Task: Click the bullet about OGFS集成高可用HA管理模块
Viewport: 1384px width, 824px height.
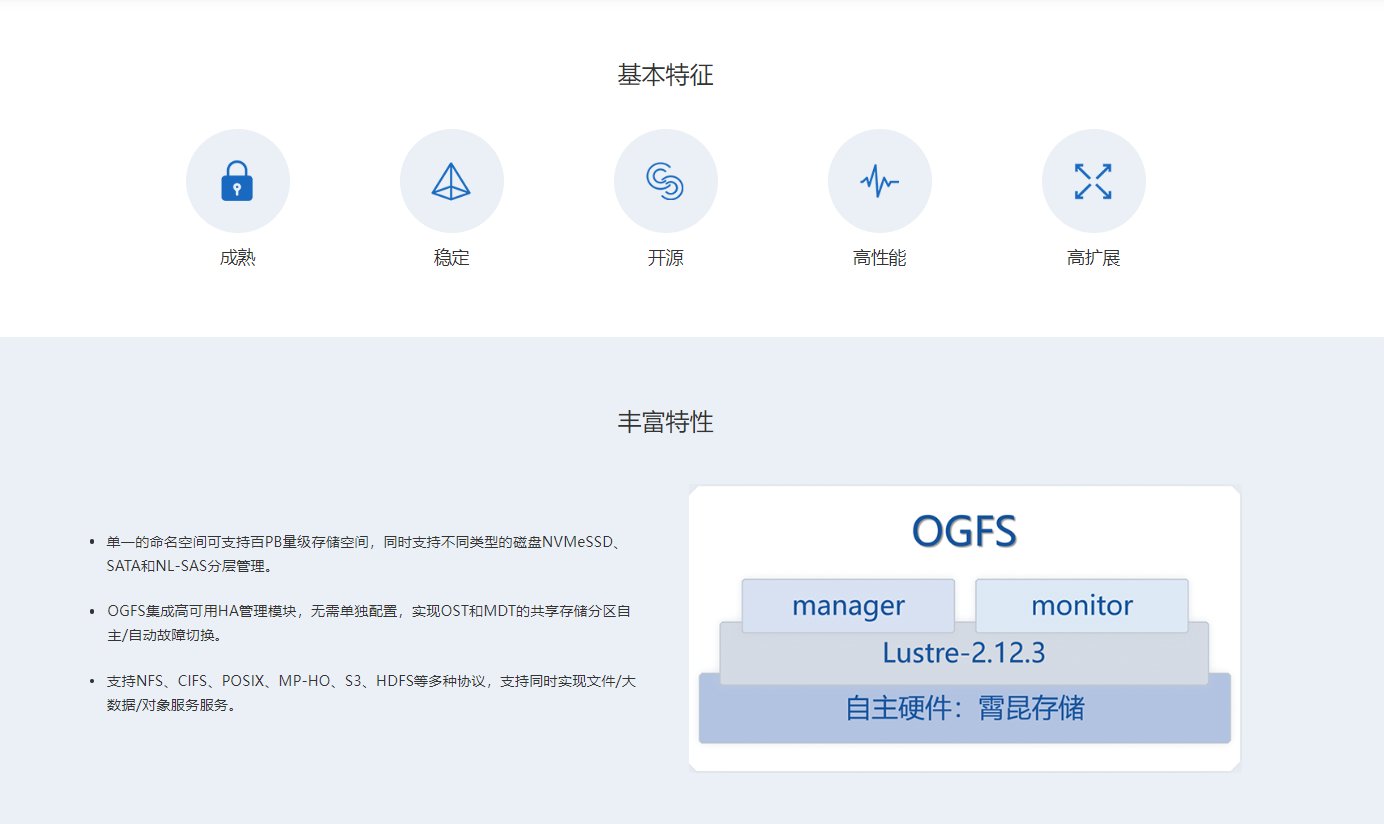Action: [368, 623]
